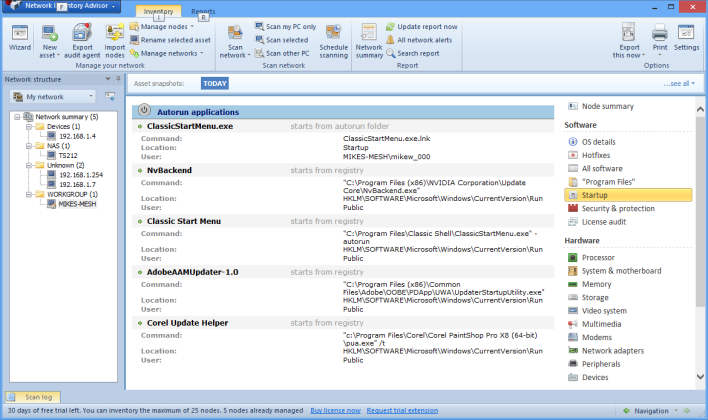The width and height of the screenshot is (708, 420).
Task: Open Node summary
Action: click(x=607, y=106)
